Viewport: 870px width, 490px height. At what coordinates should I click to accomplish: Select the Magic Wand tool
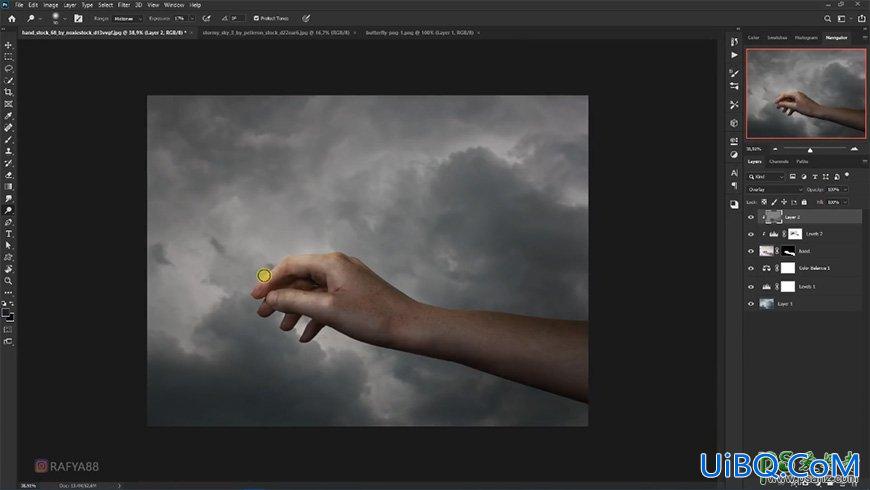(8, 80)
